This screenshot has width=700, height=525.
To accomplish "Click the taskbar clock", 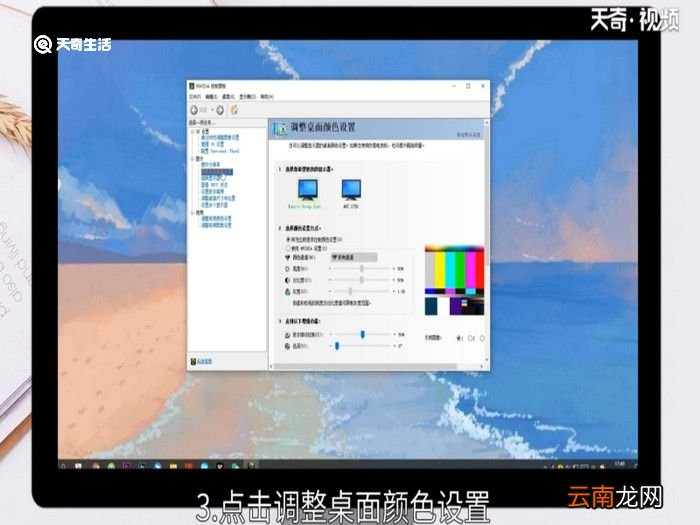I will tap(620, 465).
